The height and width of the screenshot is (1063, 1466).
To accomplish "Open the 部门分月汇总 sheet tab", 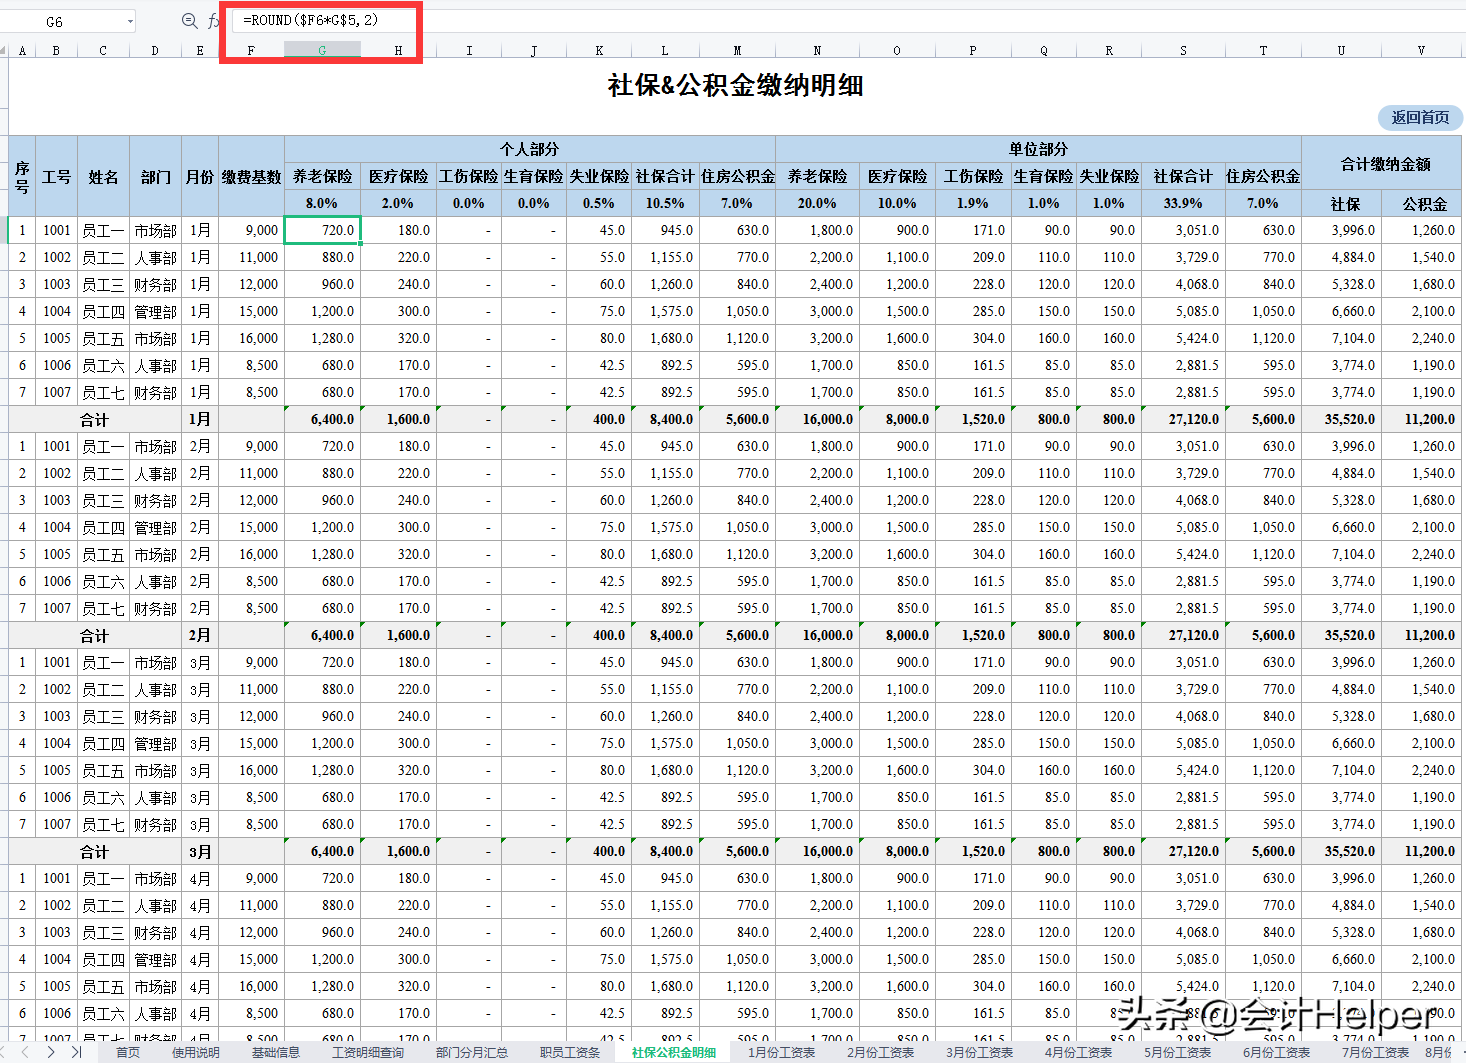I will (x=472, y=1052).
